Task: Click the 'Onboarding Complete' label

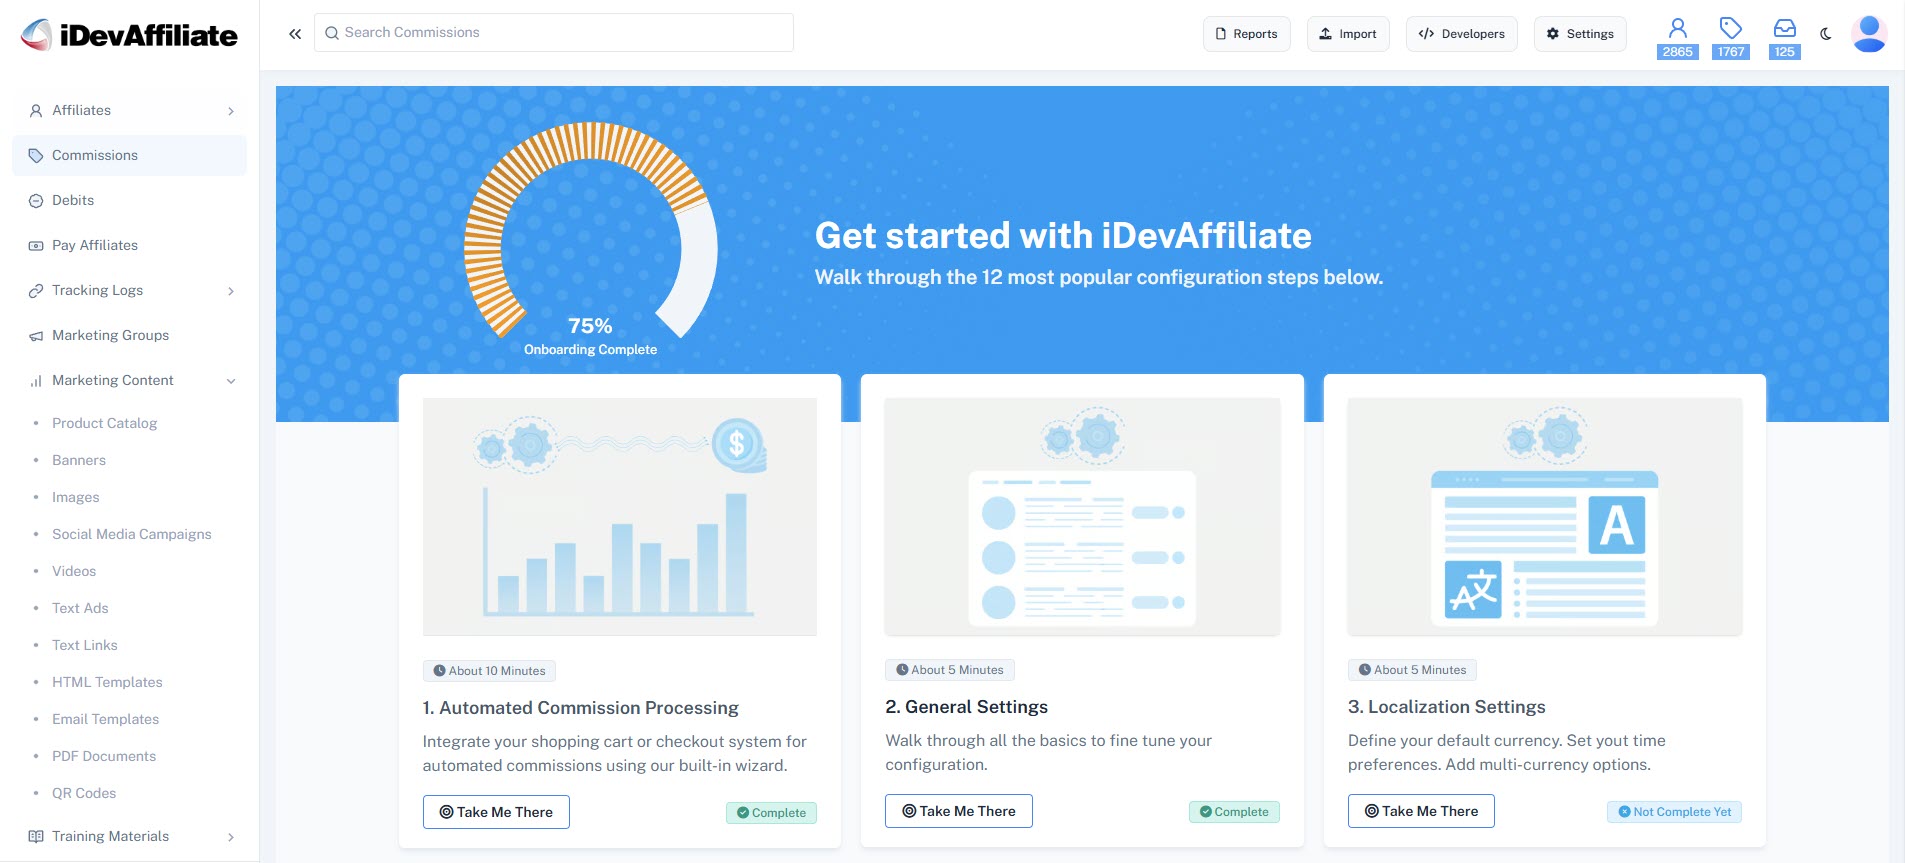Action: pyautogui.click(x=590, y=350)
